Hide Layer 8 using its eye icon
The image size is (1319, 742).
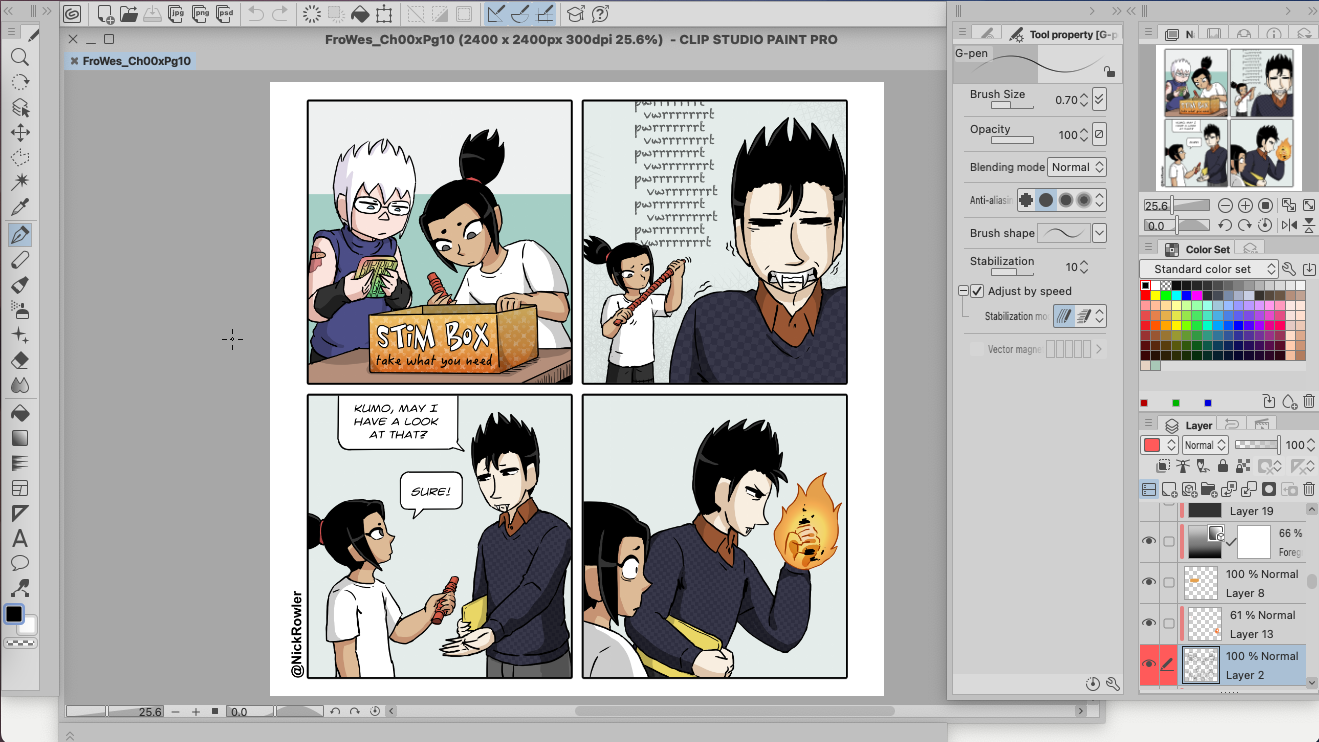(1149, 582)
